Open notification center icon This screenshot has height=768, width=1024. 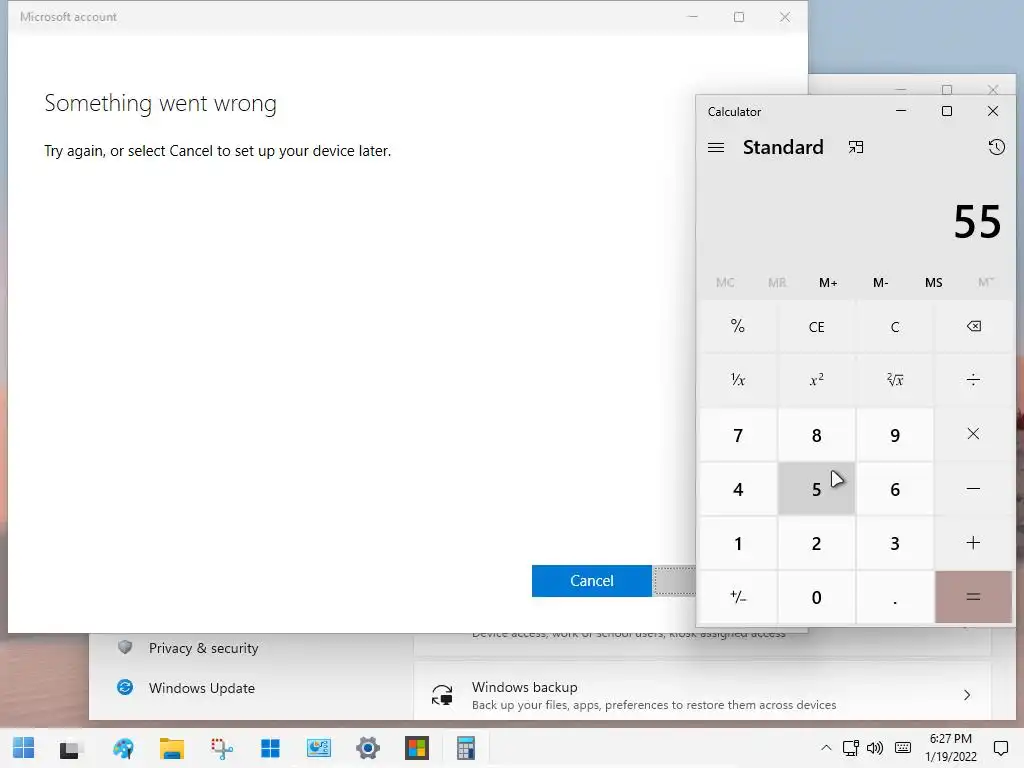pos(1000,748)
